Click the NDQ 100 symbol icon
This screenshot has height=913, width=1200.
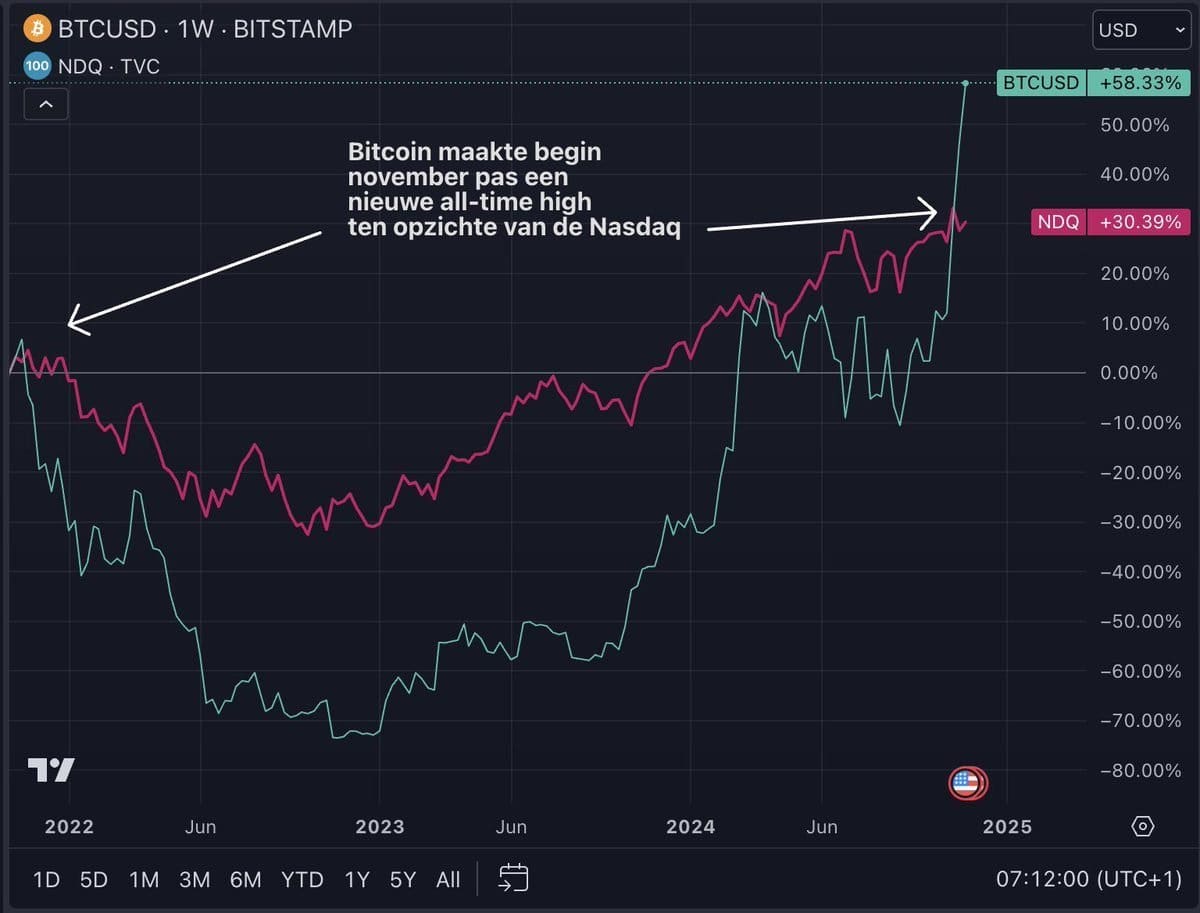coord(37,67)
